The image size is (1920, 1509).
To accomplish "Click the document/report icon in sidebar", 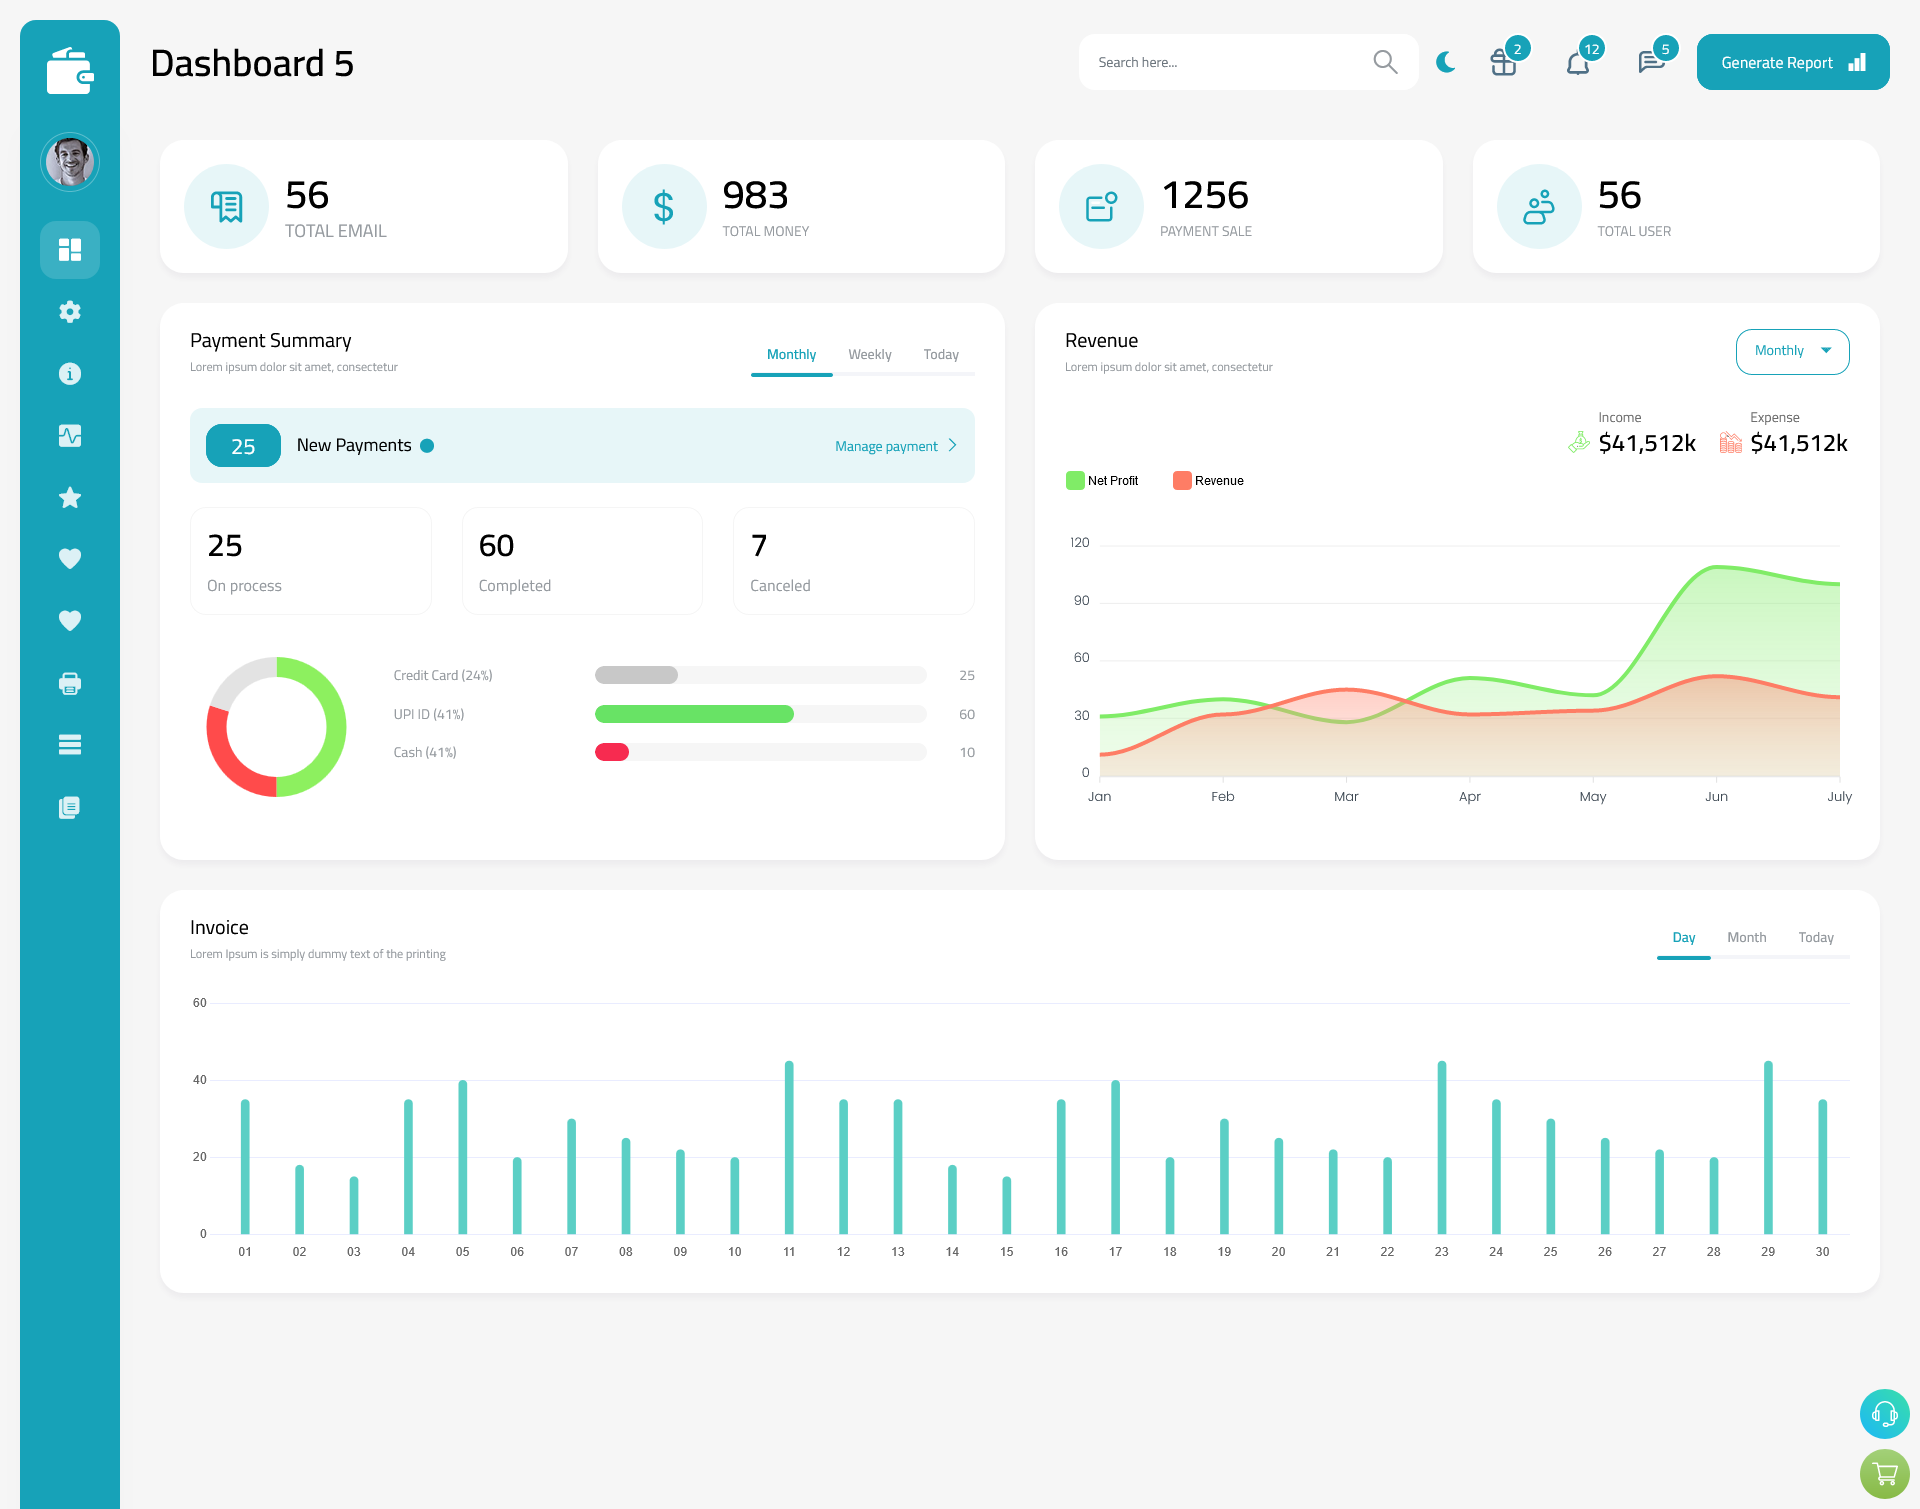I will tap(70, 808).
